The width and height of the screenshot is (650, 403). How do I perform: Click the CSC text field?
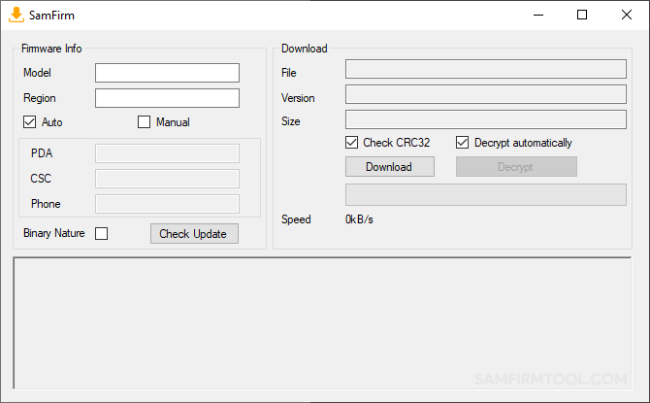point(167,179)
